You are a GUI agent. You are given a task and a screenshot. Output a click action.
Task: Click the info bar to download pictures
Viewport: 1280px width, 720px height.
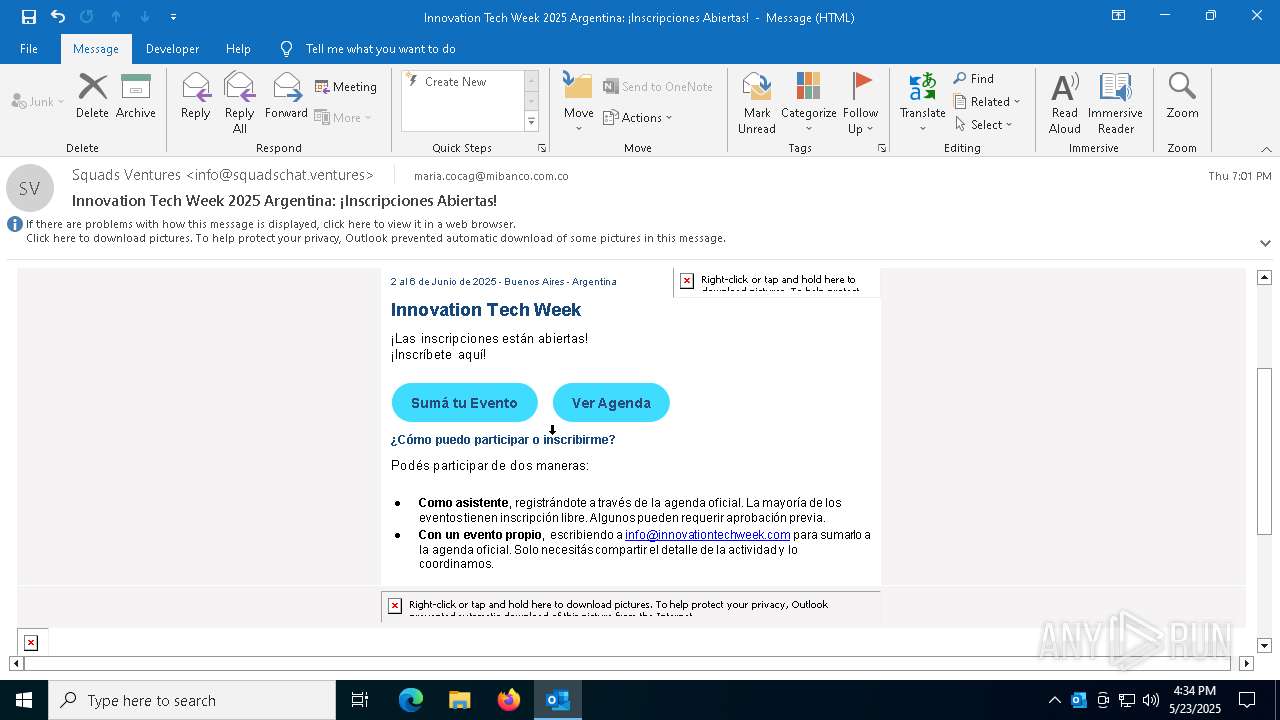(x=375, y=238)
